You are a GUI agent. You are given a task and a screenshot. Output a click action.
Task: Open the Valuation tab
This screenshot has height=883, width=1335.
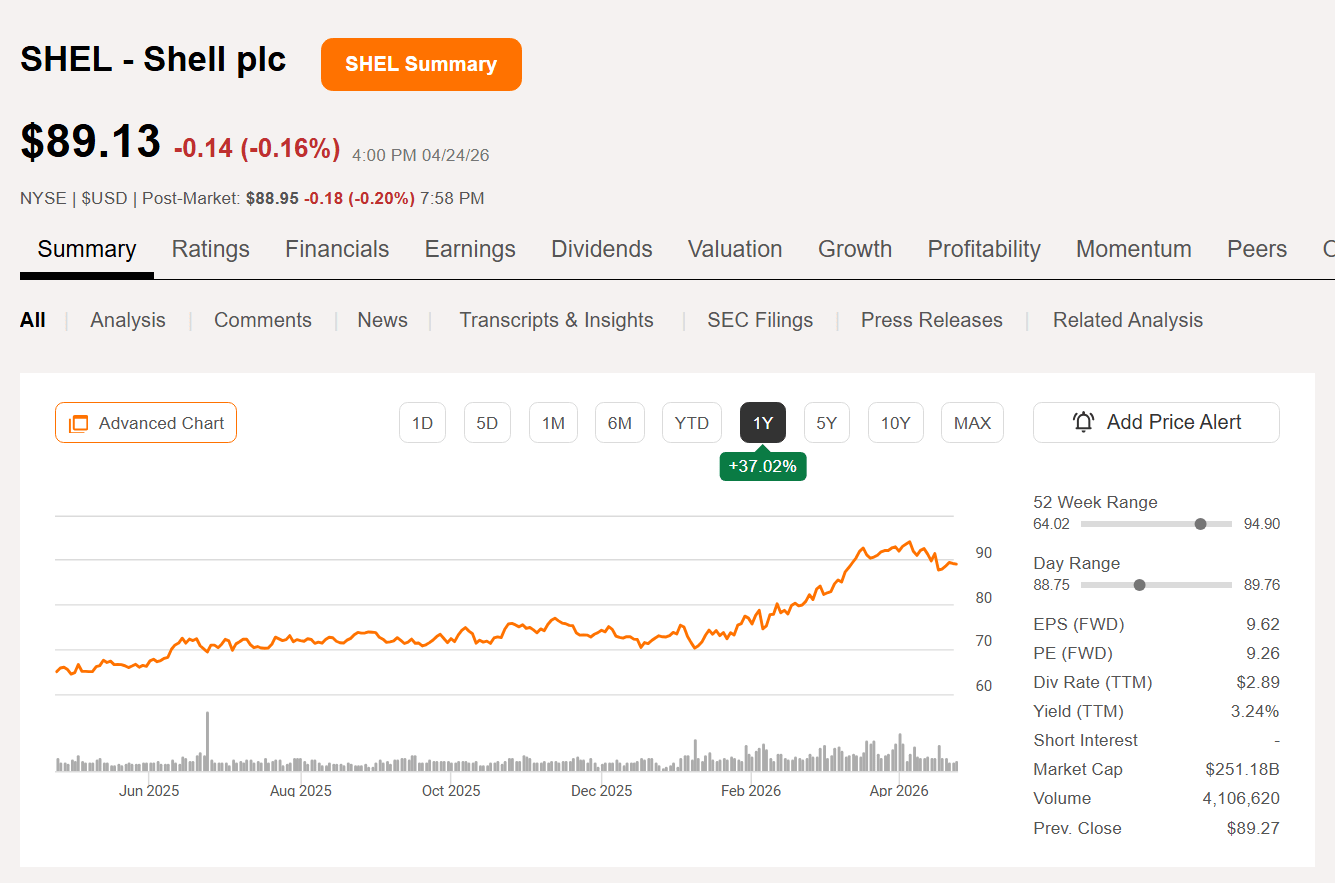tap(735, 249)
